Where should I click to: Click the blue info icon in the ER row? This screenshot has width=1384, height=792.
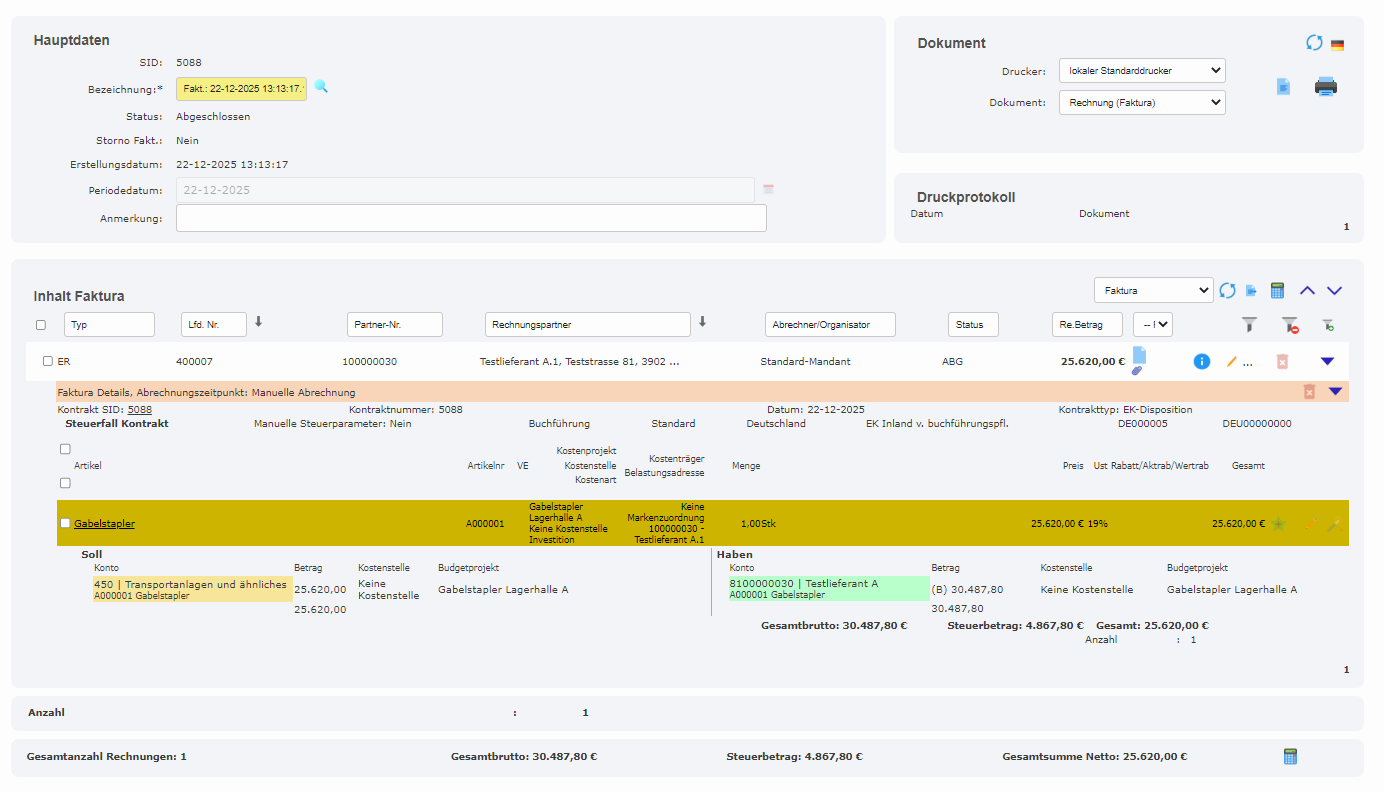(1202, 362)
